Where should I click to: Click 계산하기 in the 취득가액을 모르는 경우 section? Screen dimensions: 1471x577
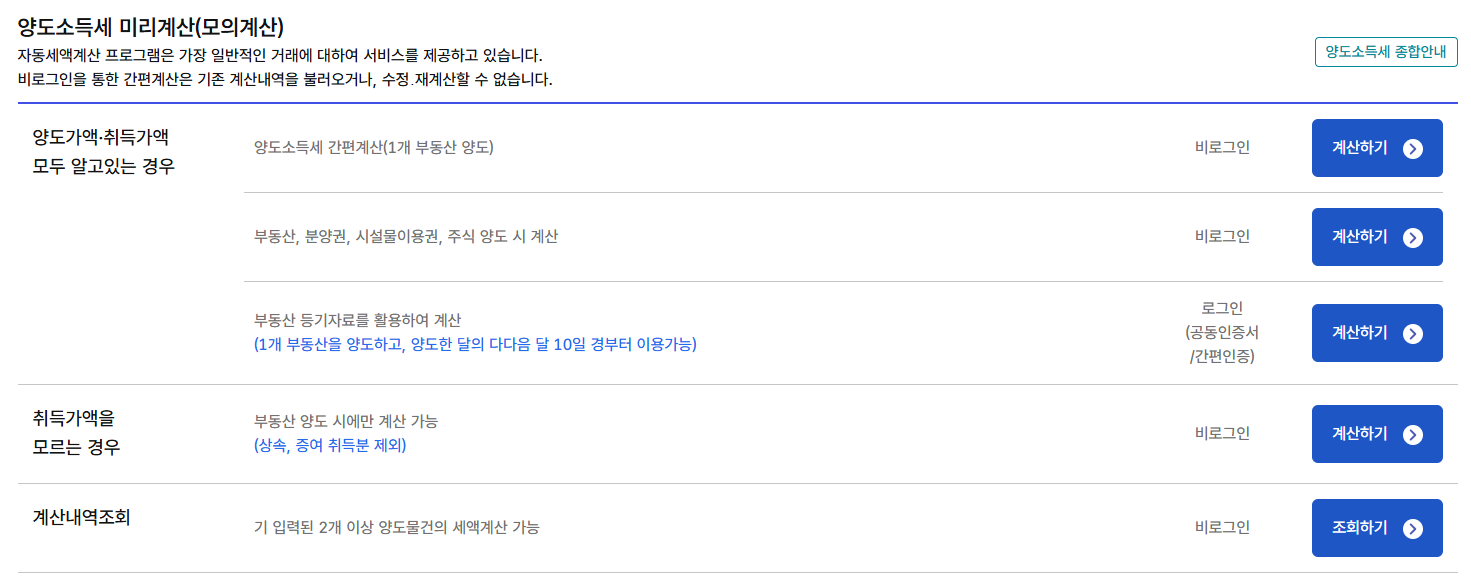(x=1377, y=433)
